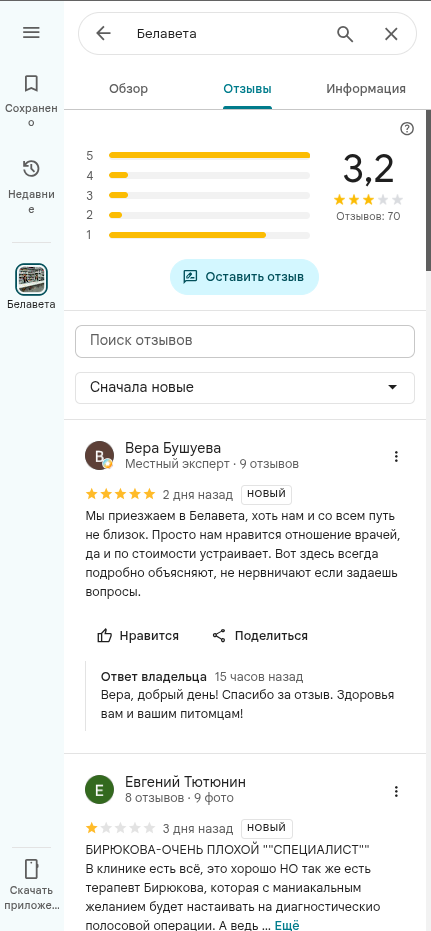Open the review help question-mark icon
Viewport: 431px width, 931px height.
click(x=407, y=129)
